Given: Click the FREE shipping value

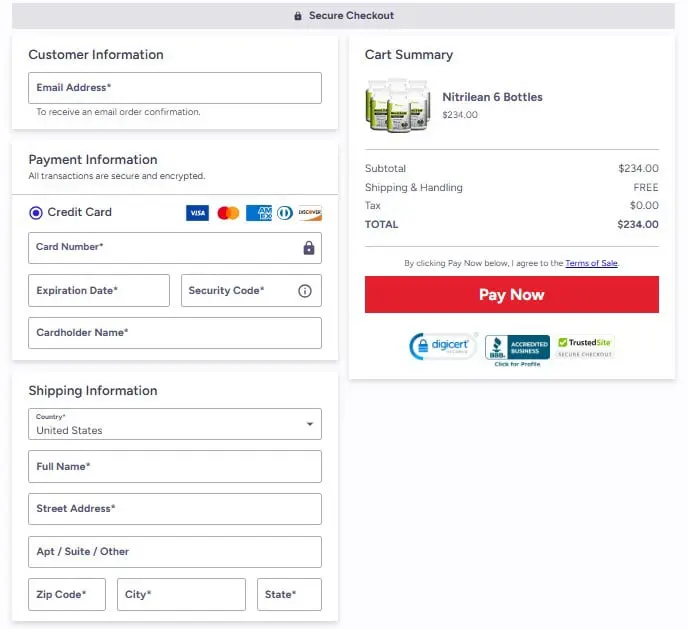Looking at the screenshot, I should (x=646, y=188).
